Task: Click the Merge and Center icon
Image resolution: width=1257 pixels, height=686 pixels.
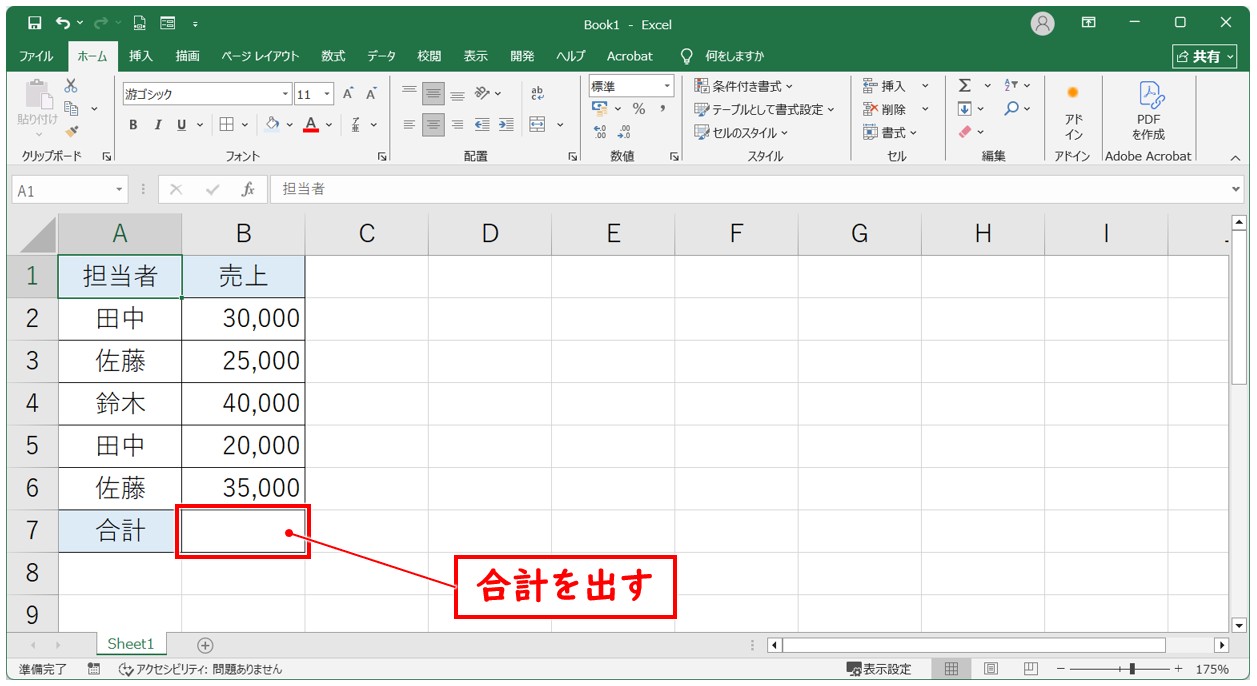Action: coord(537,125)
